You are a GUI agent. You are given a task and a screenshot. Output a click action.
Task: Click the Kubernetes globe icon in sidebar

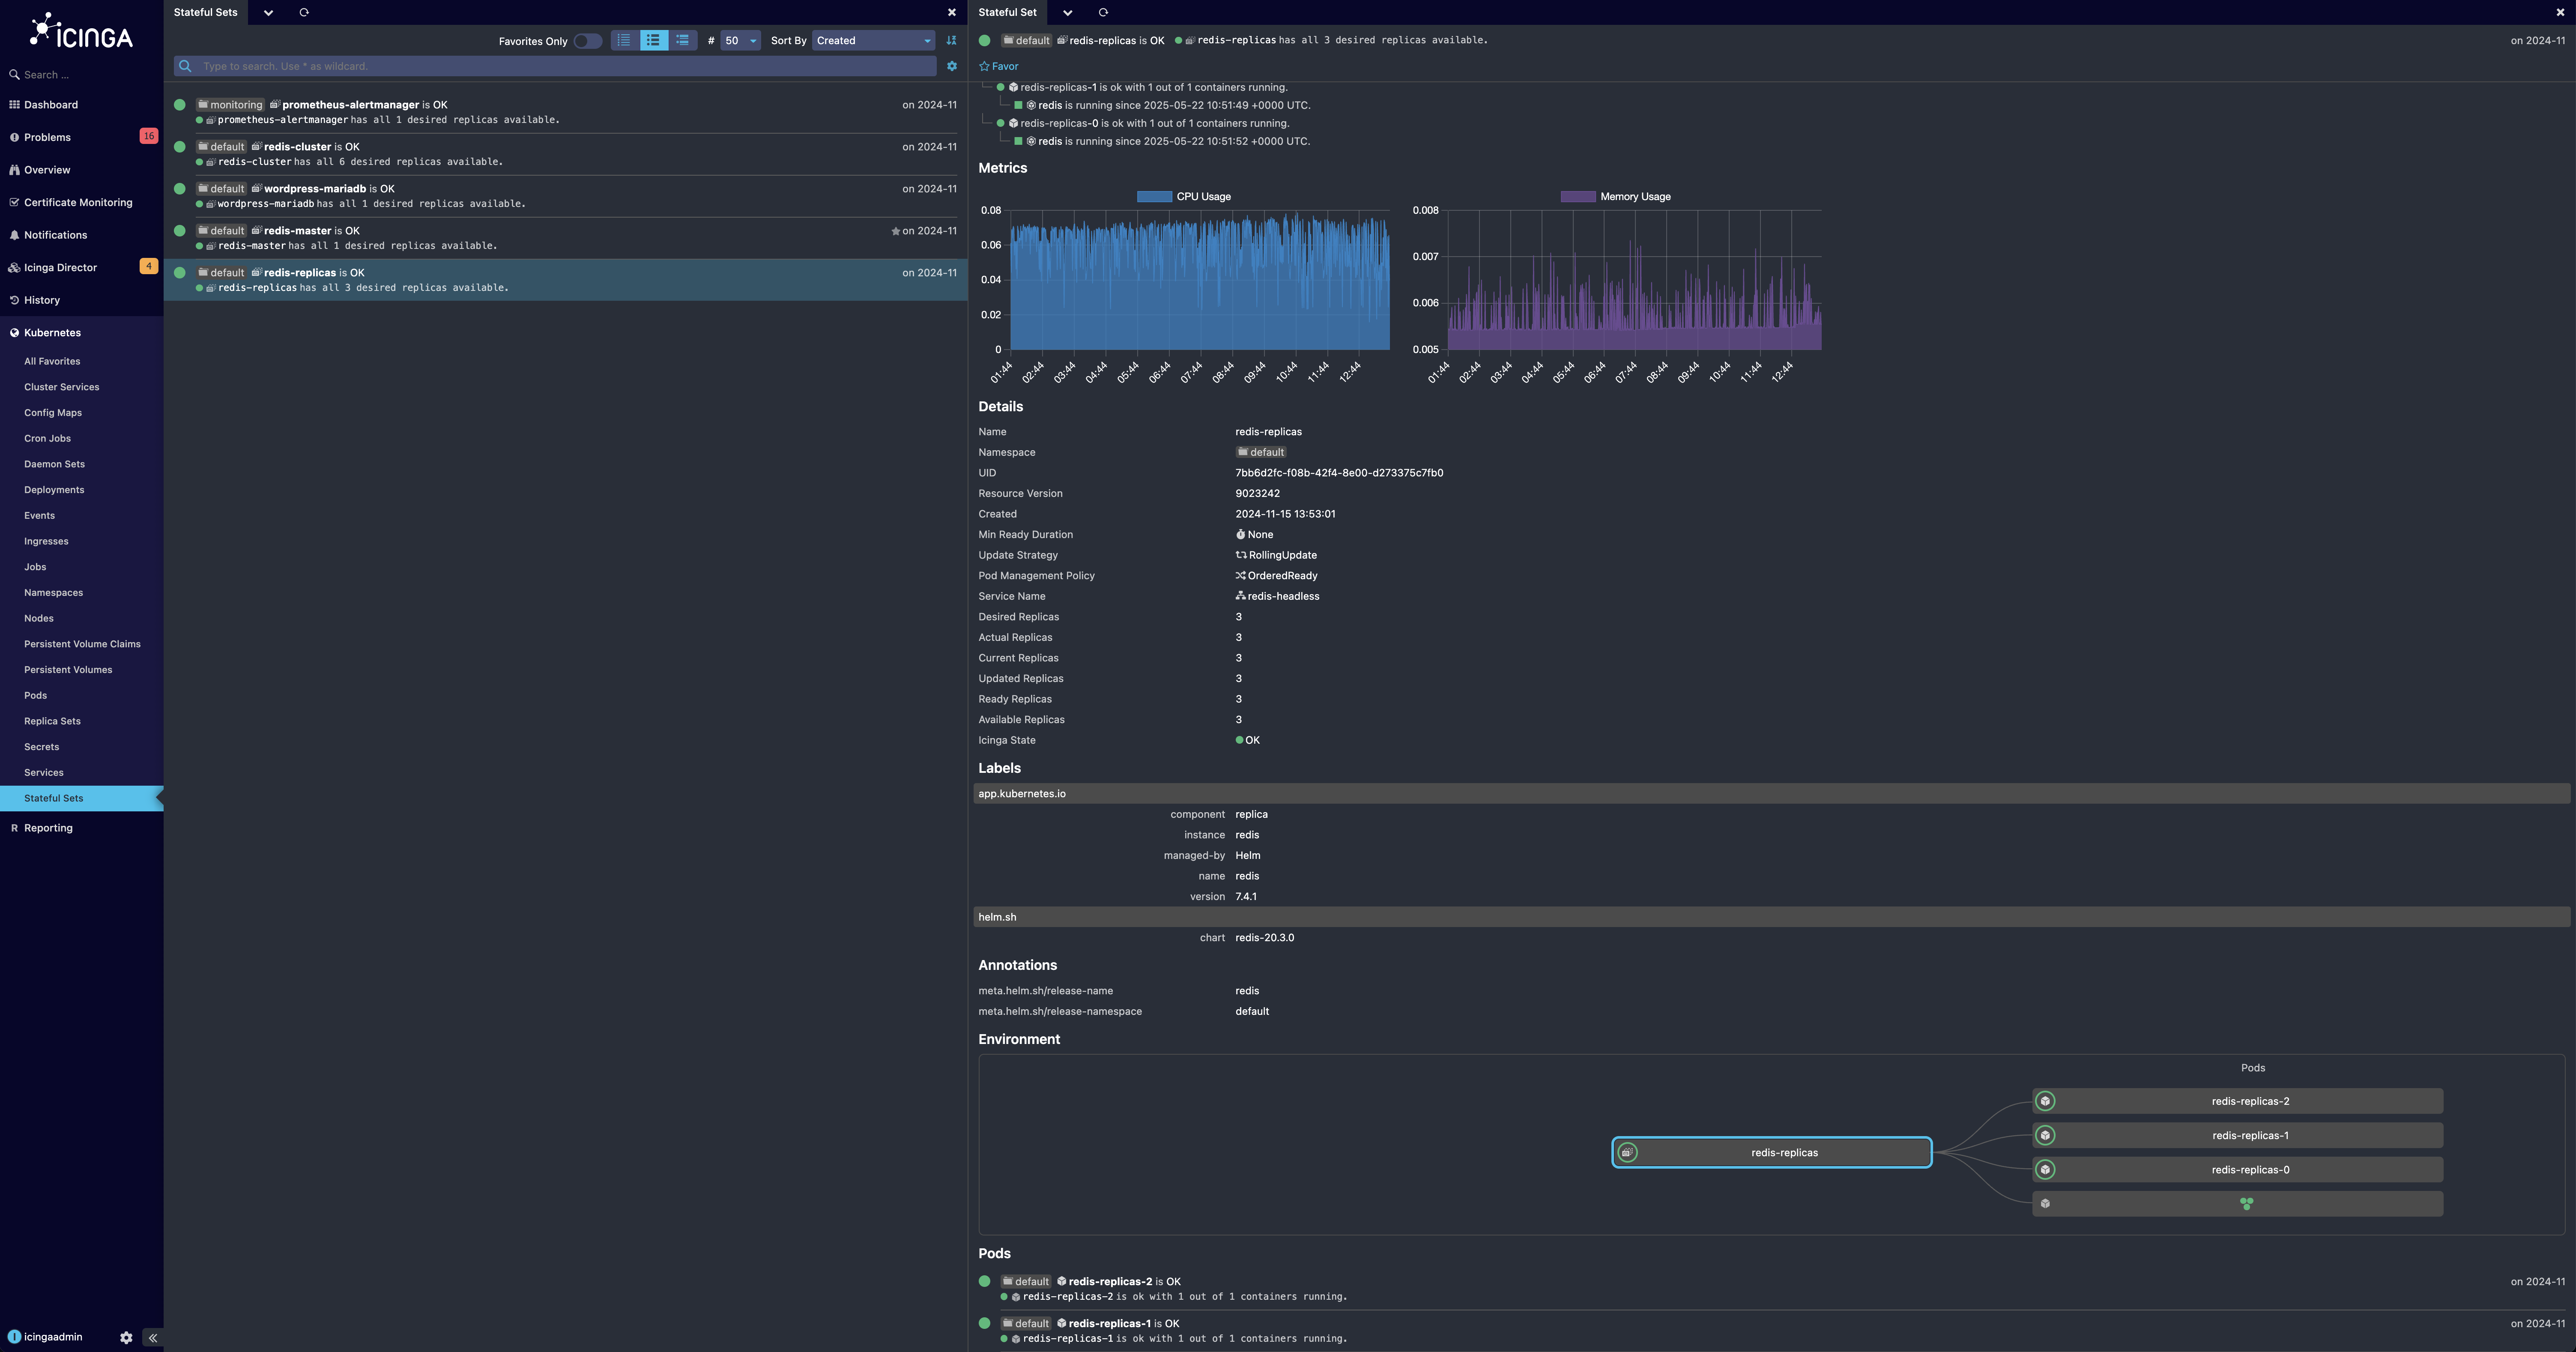[14, 332]
